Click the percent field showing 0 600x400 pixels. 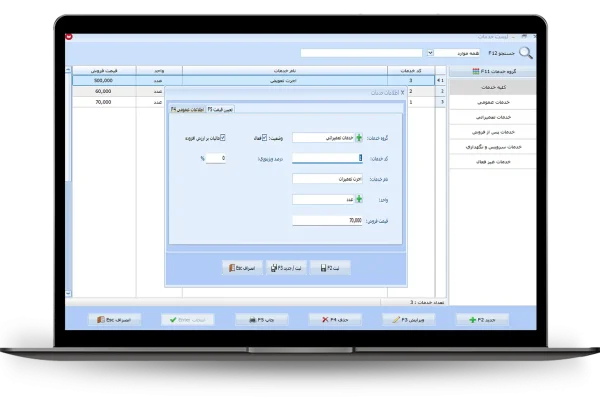pos(216,158)
